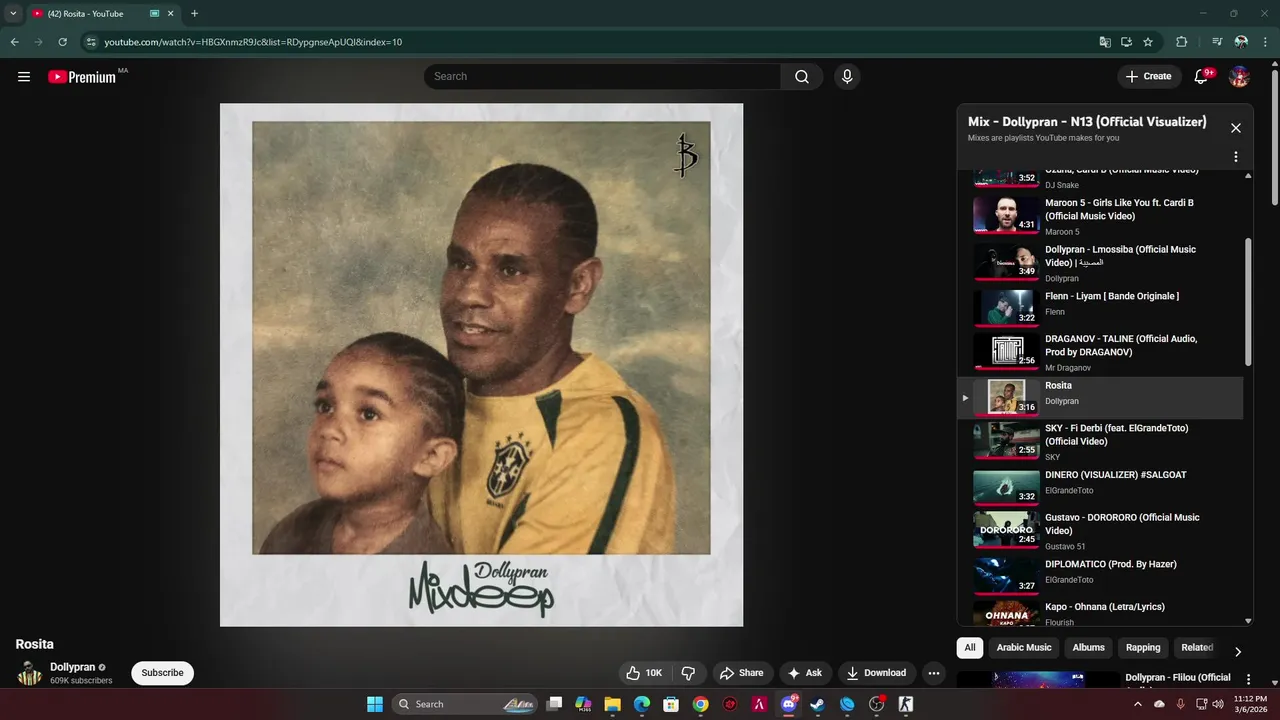
Task: Open Chrome media controls icon
Action: pos(1217,42)
